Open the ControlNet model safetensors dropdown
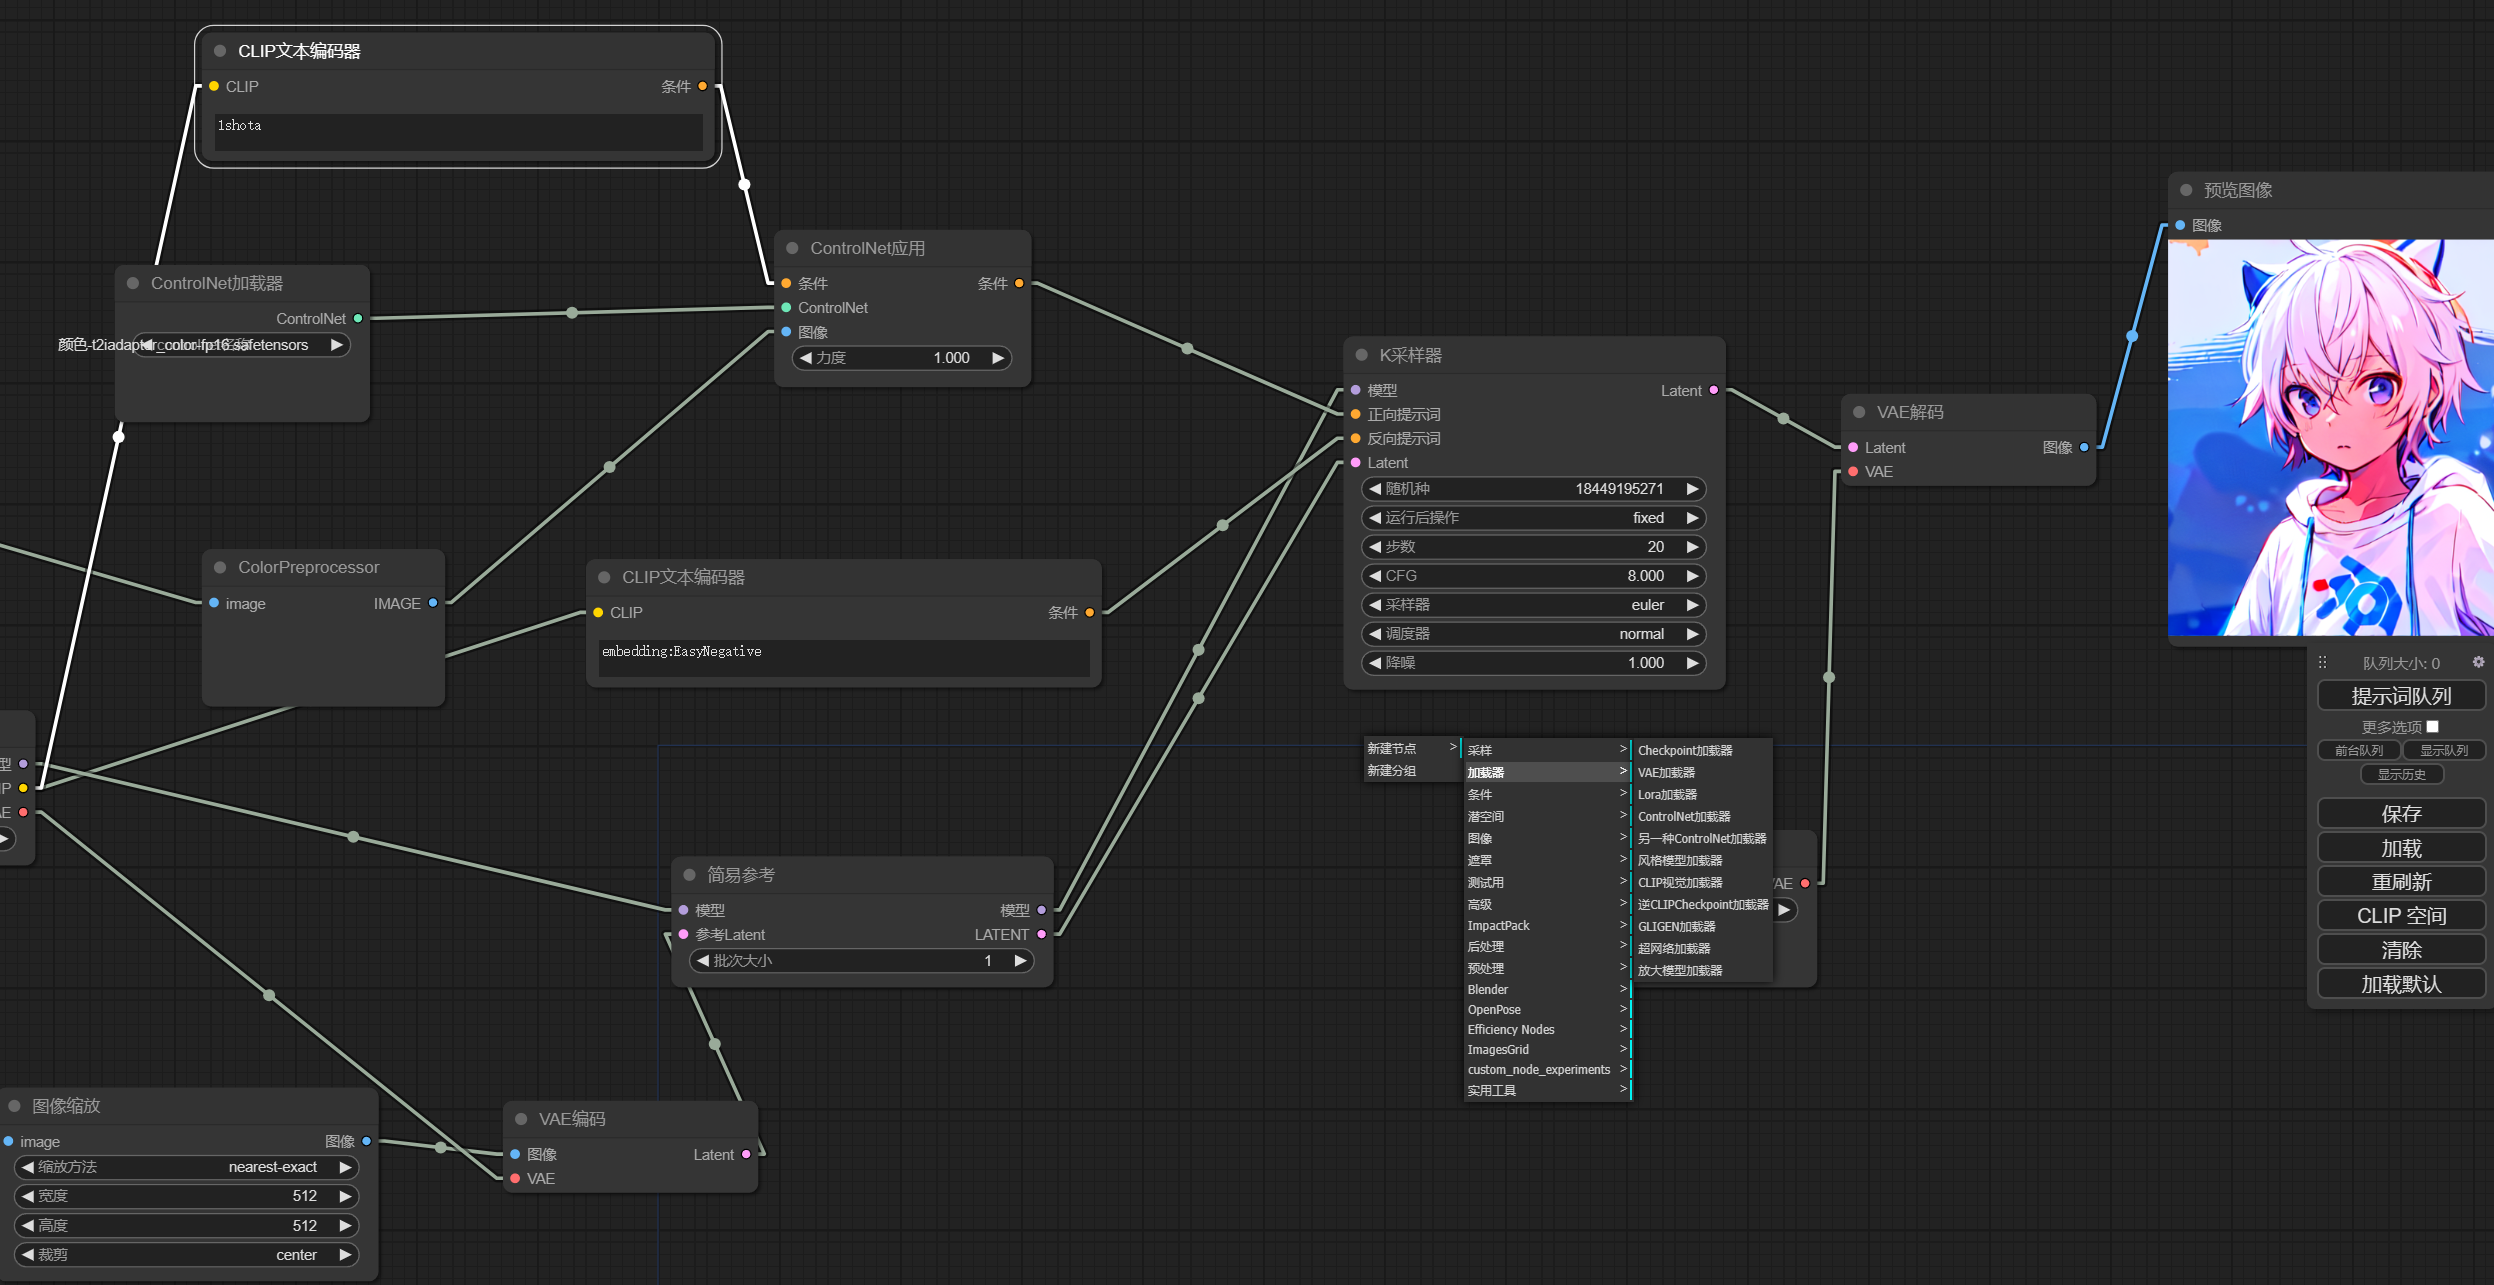Image resolution: width=2494 pixels, height=1285 pixels. (240, 344)
